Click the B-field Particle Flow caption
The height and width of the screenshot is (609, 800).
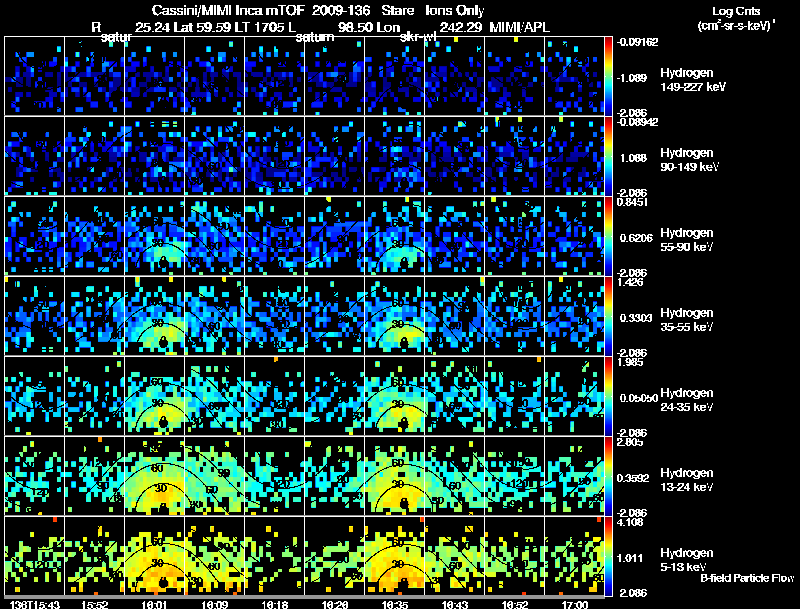coord(747,578)
